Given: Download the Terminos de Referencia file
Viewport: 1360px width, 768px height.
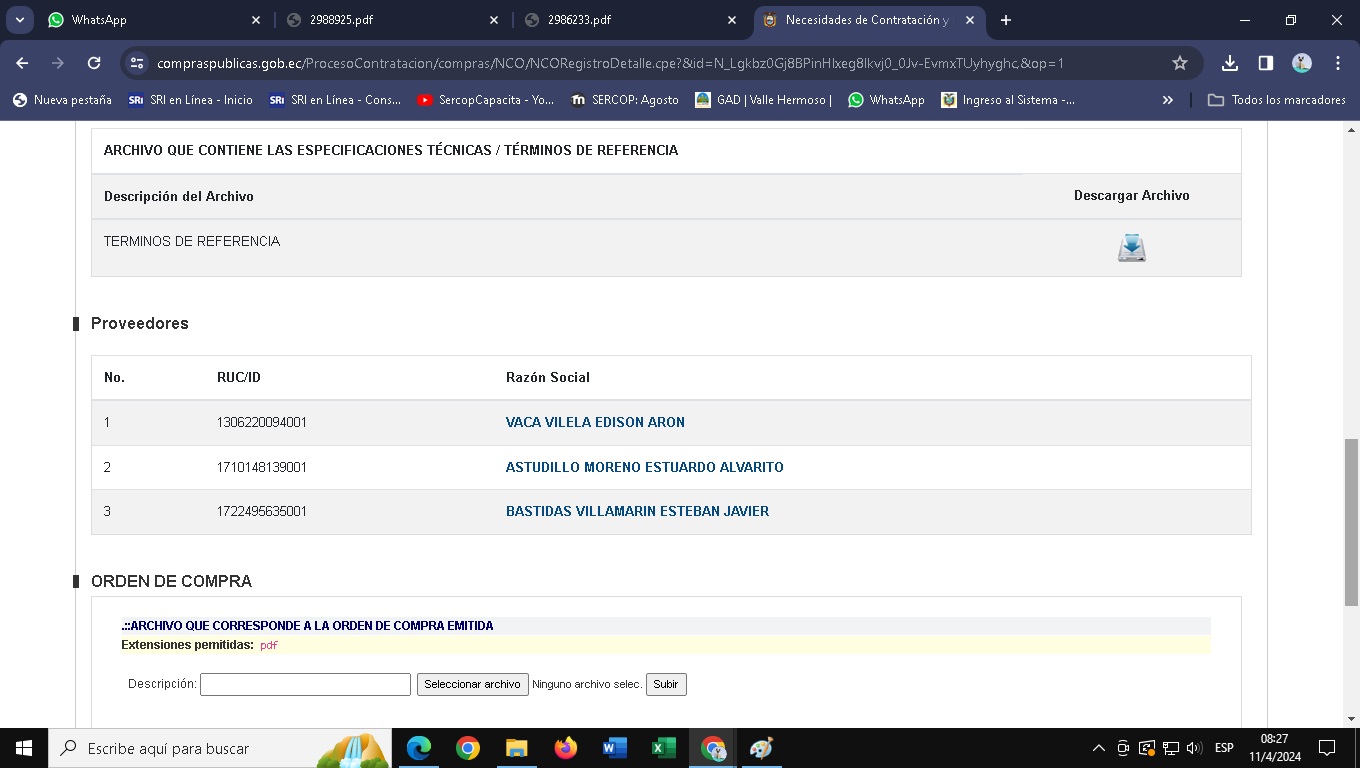Looking at the screenshot, I should click(x=1131, y=248).
